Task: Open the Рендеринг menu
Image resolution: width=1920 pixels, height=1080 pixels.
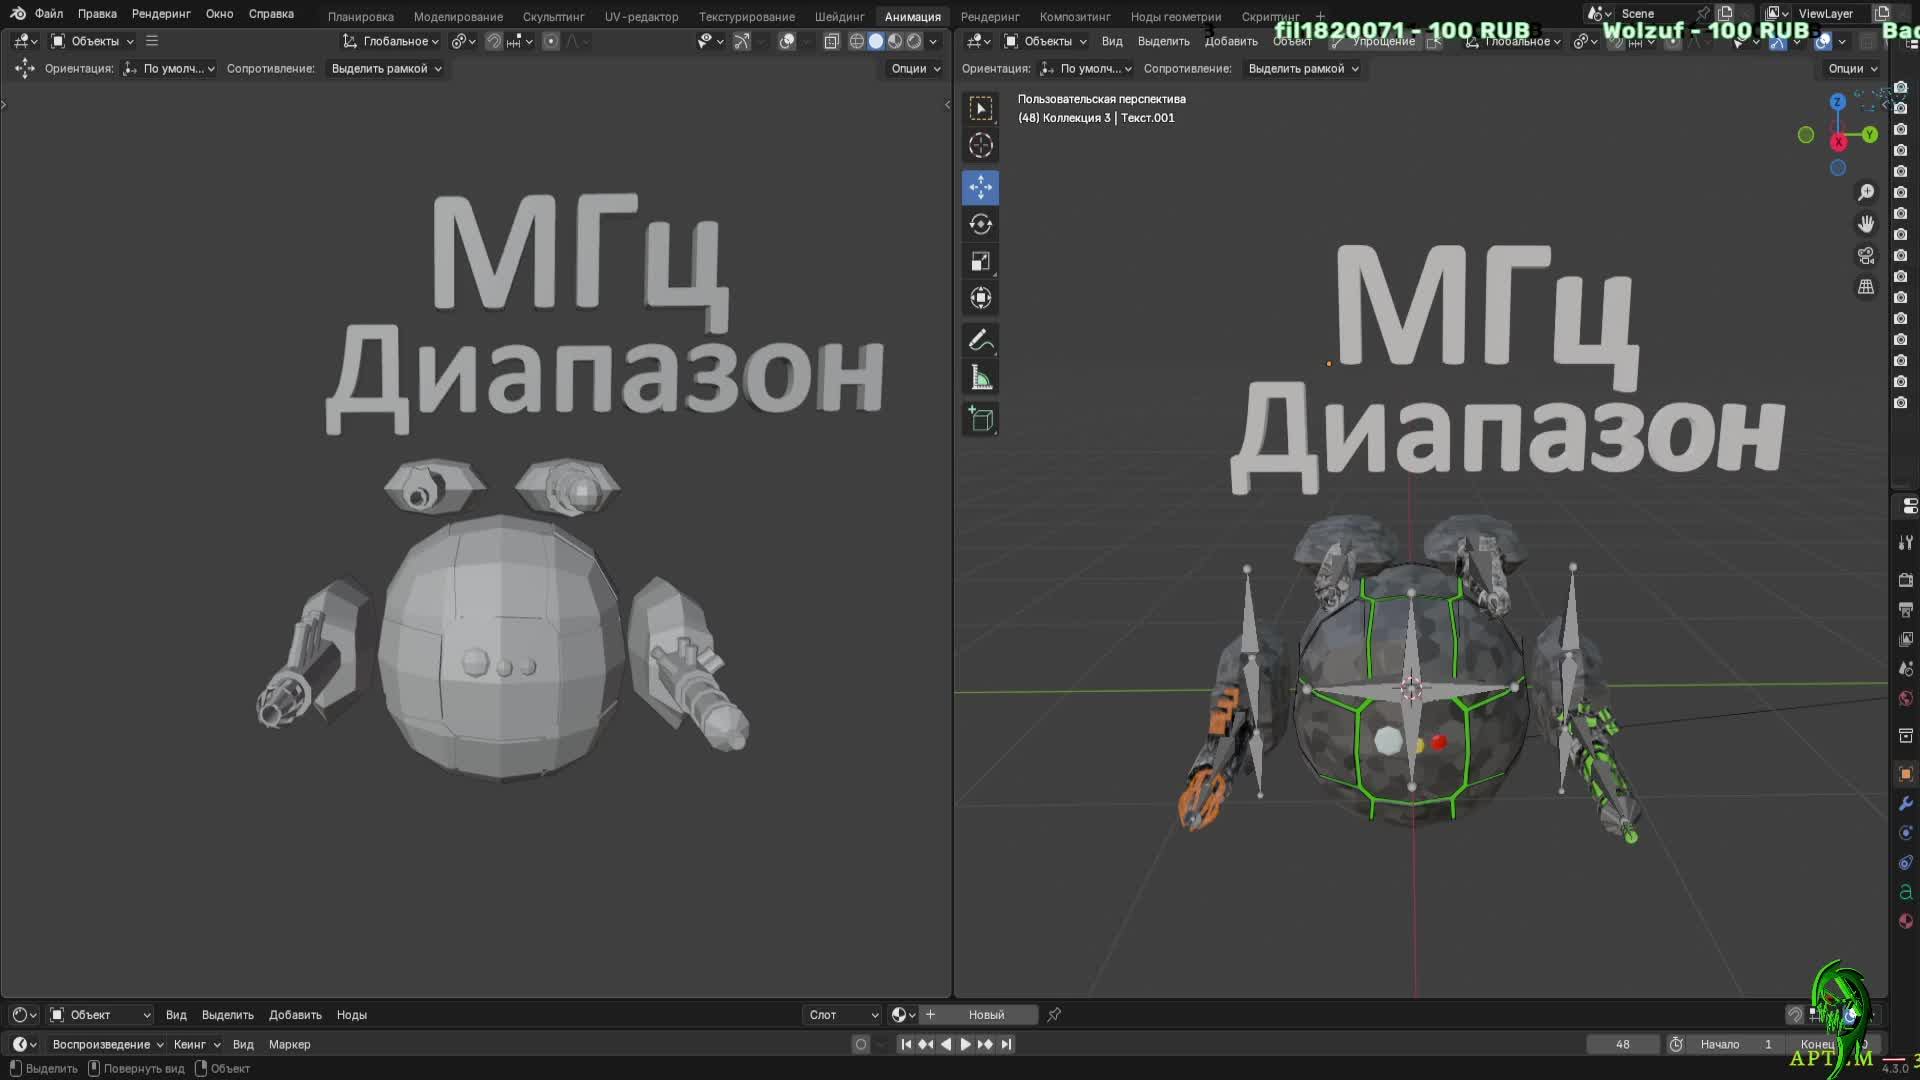Action: tap(160, 14)
